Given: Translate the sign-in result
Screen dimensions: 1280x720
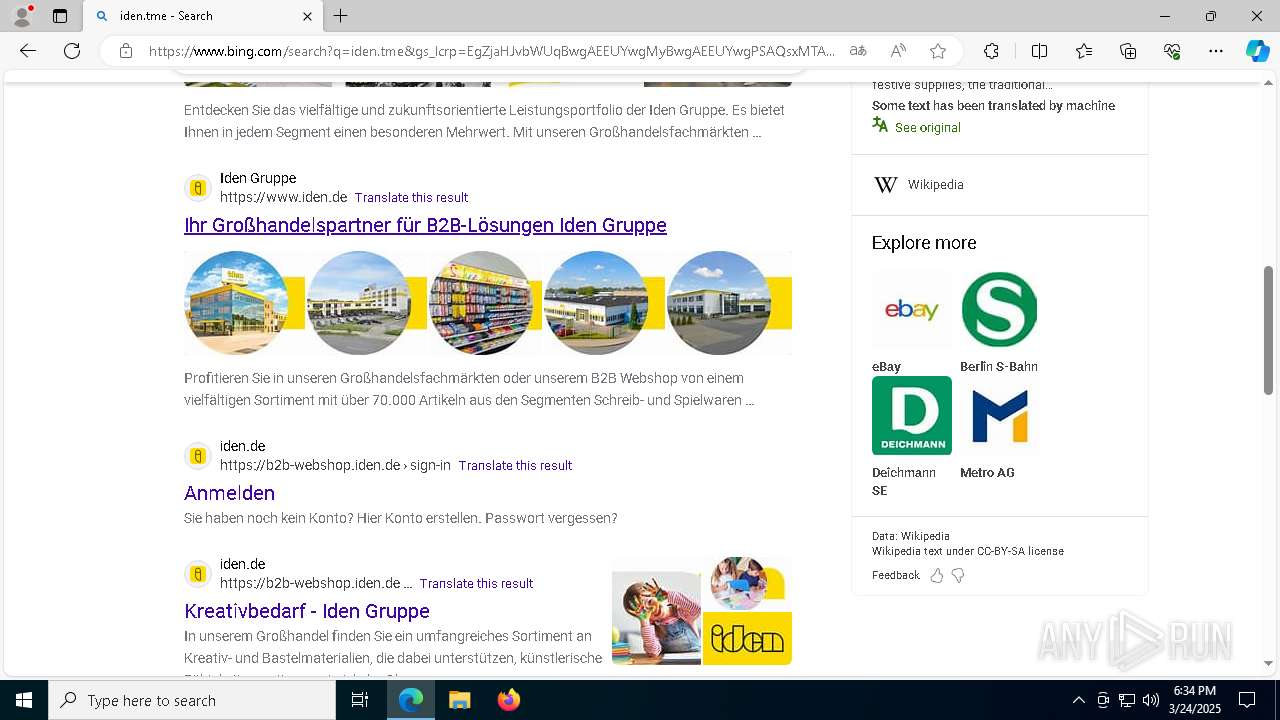Looking at the screenshot, I should coord(515,466).
